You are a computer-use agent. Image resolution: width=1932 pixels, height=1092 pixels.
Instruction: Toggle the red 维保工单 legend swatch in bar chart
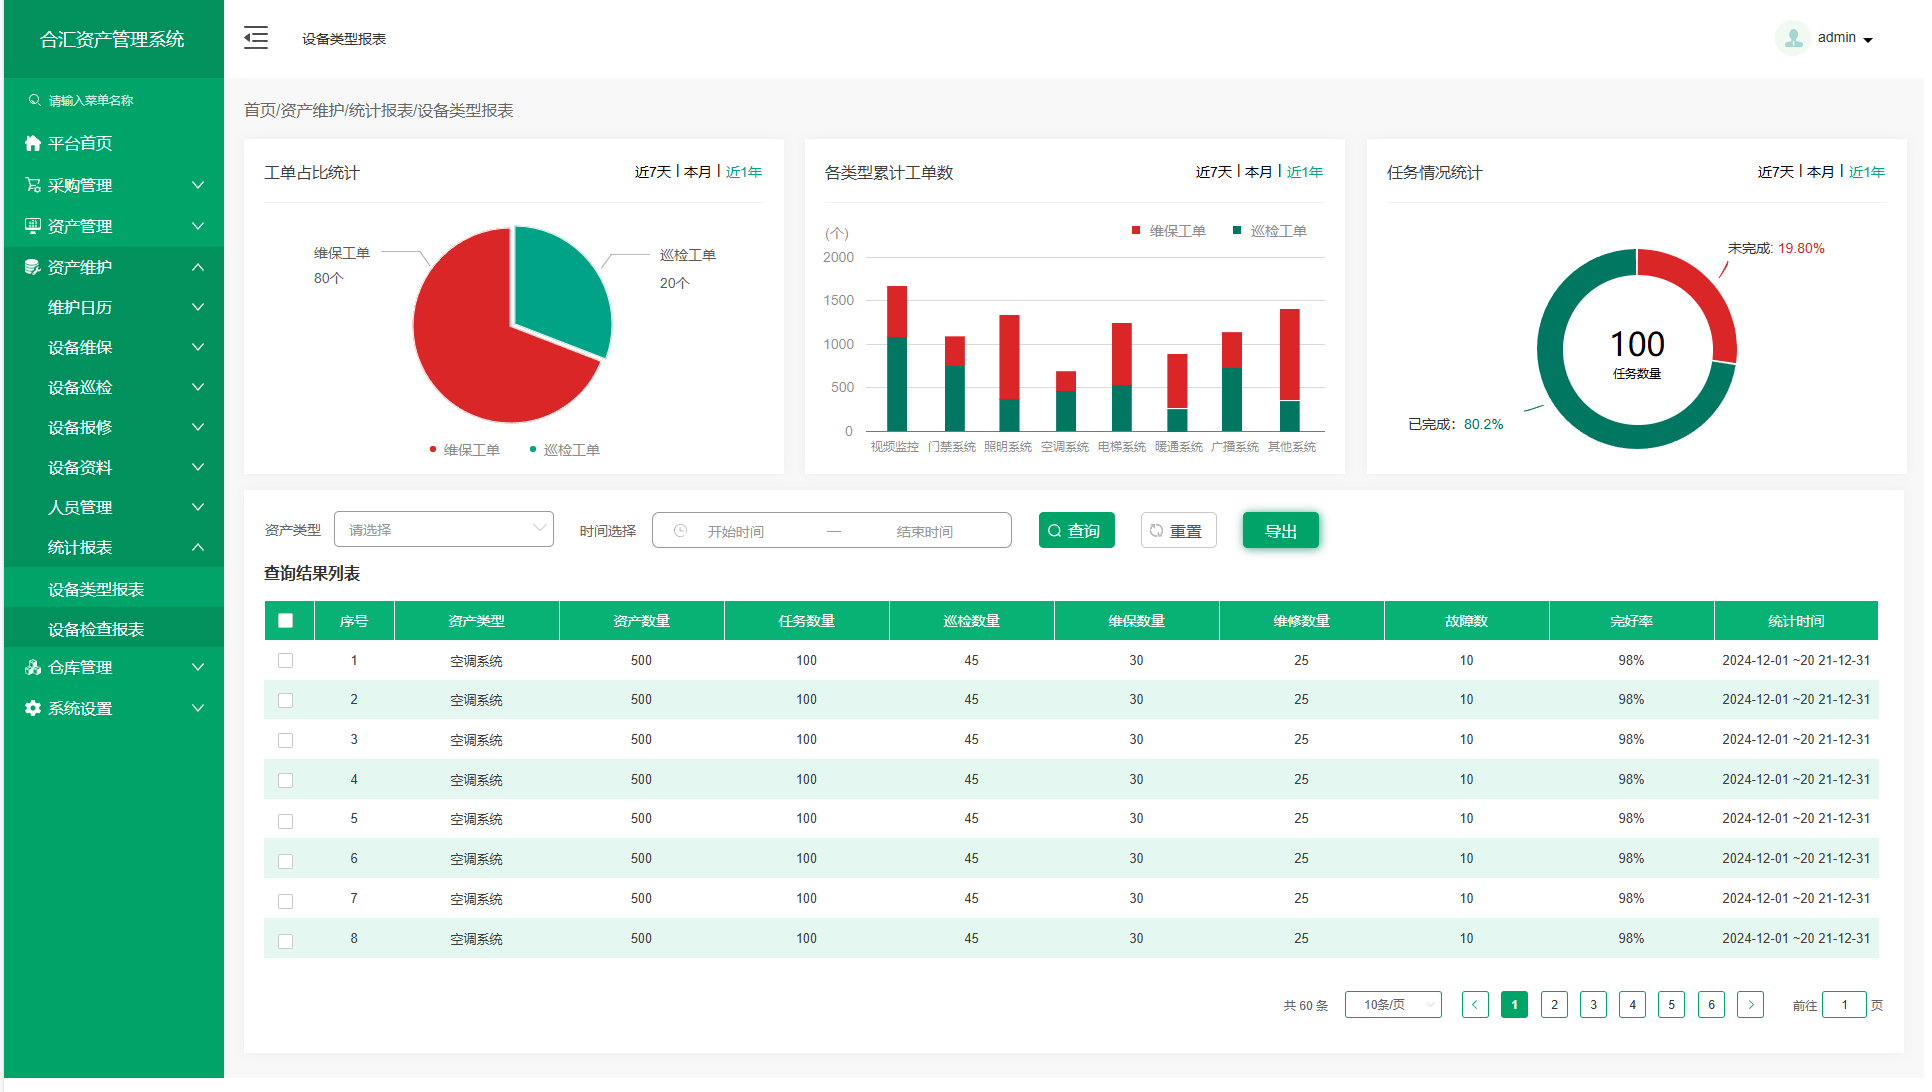point(1136,231)
